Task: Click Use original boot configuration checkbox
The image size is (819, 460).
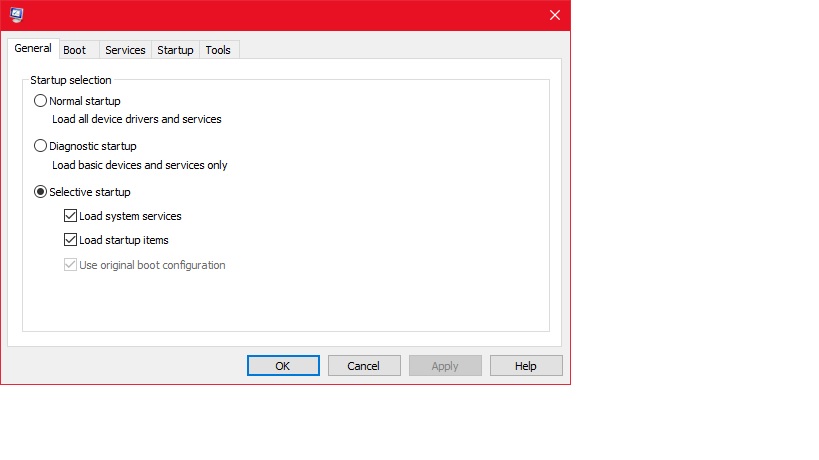Action: click(70, 265)
